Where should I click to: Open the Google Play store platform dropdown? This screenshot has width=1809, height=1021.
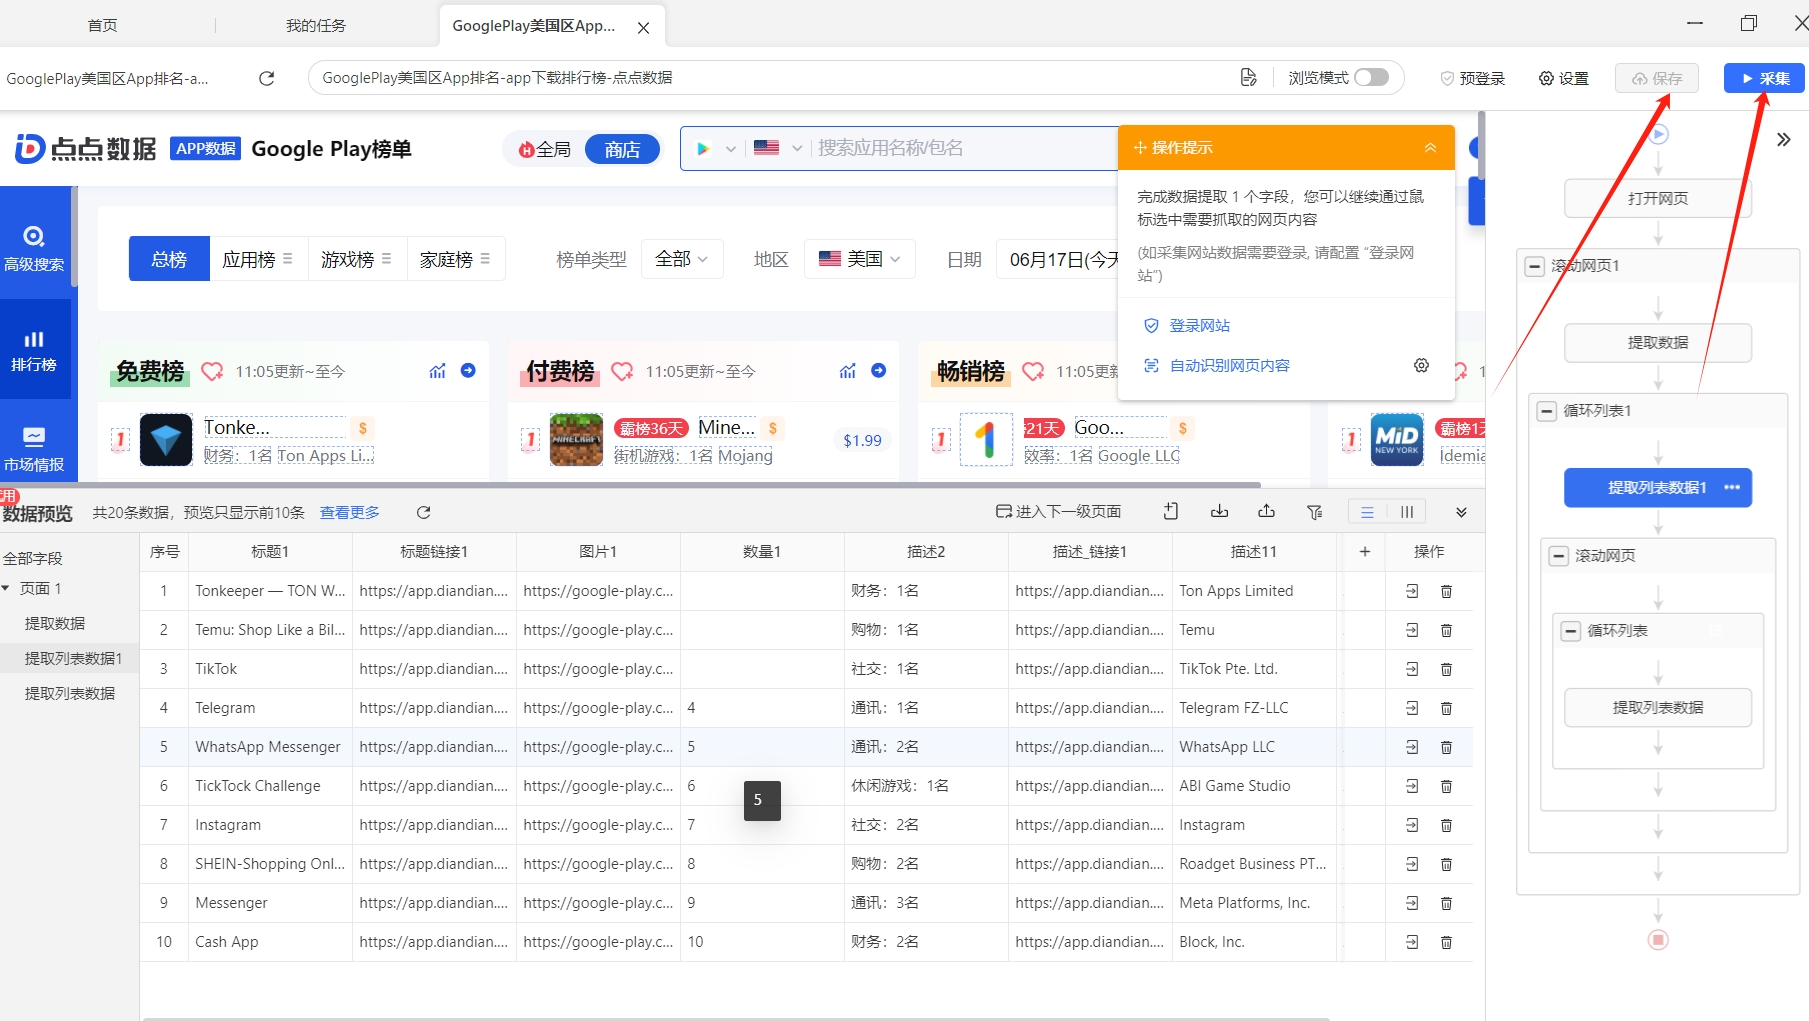click(716, 148)
